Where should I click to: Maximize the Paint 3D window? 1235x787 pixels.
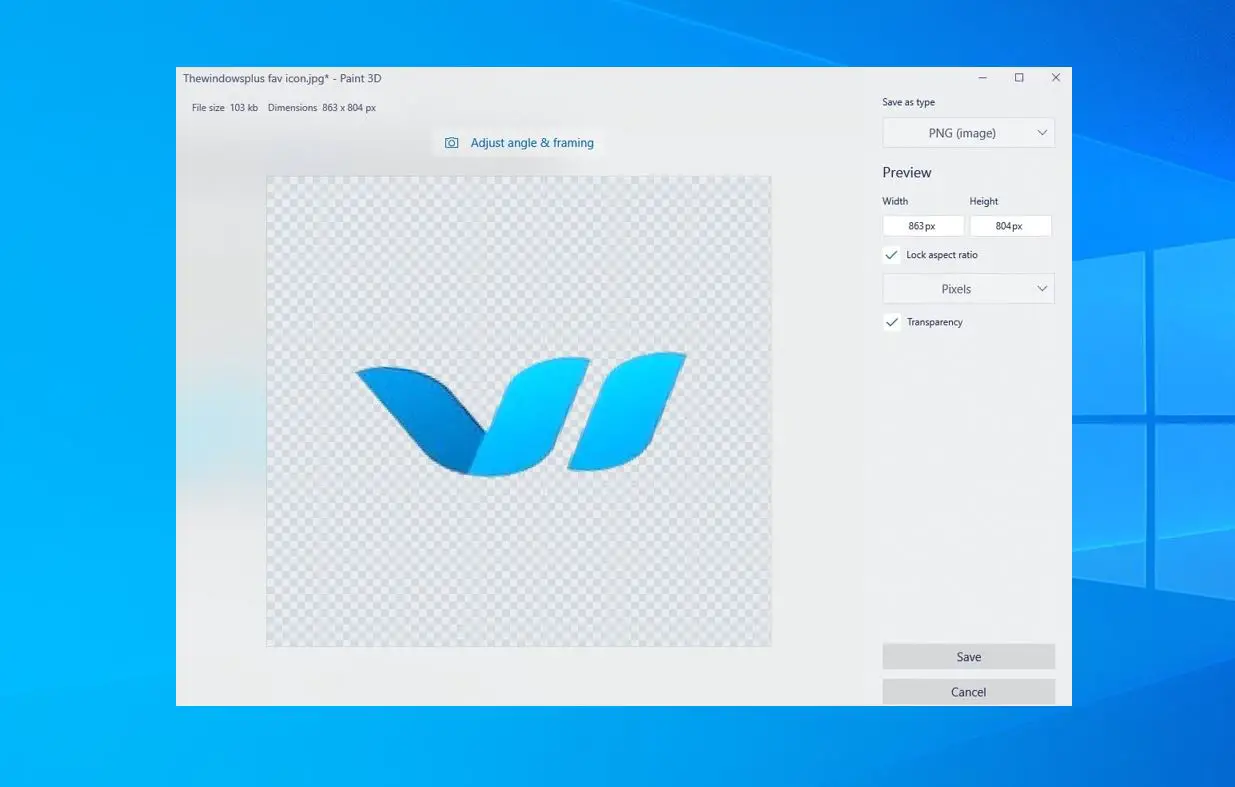1019,78
